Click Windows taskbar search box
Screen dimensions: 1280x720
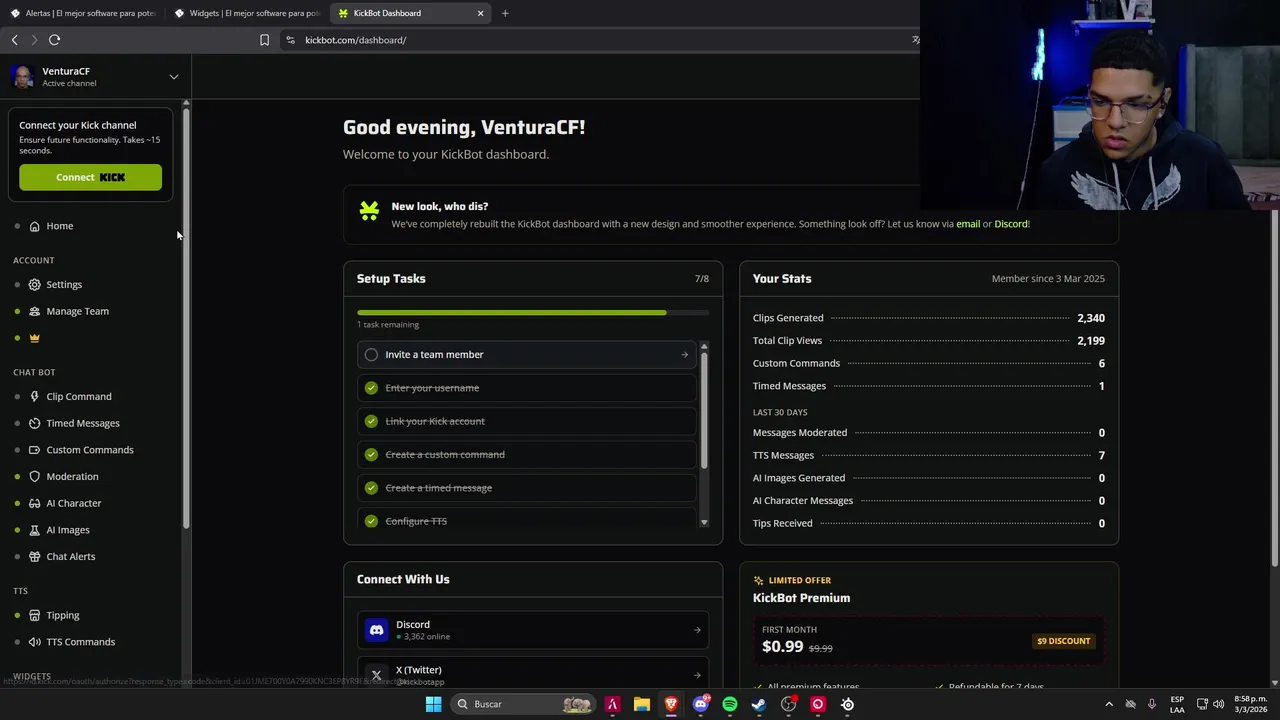coord(524,704)
